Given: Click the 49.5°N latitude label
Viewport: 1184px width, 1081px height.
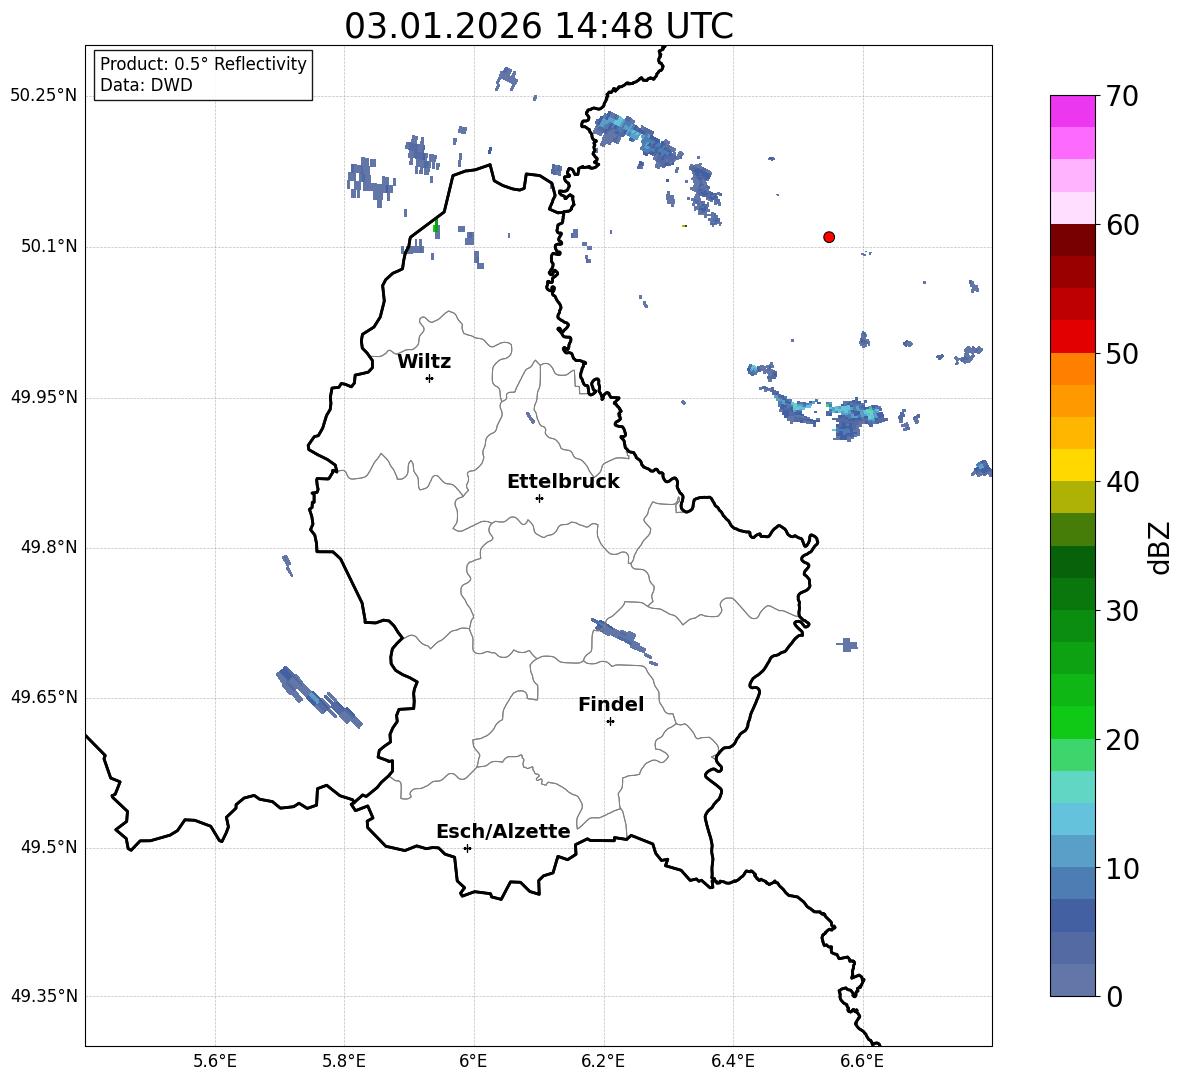Looking at the screenshot, I should point(49,847).
